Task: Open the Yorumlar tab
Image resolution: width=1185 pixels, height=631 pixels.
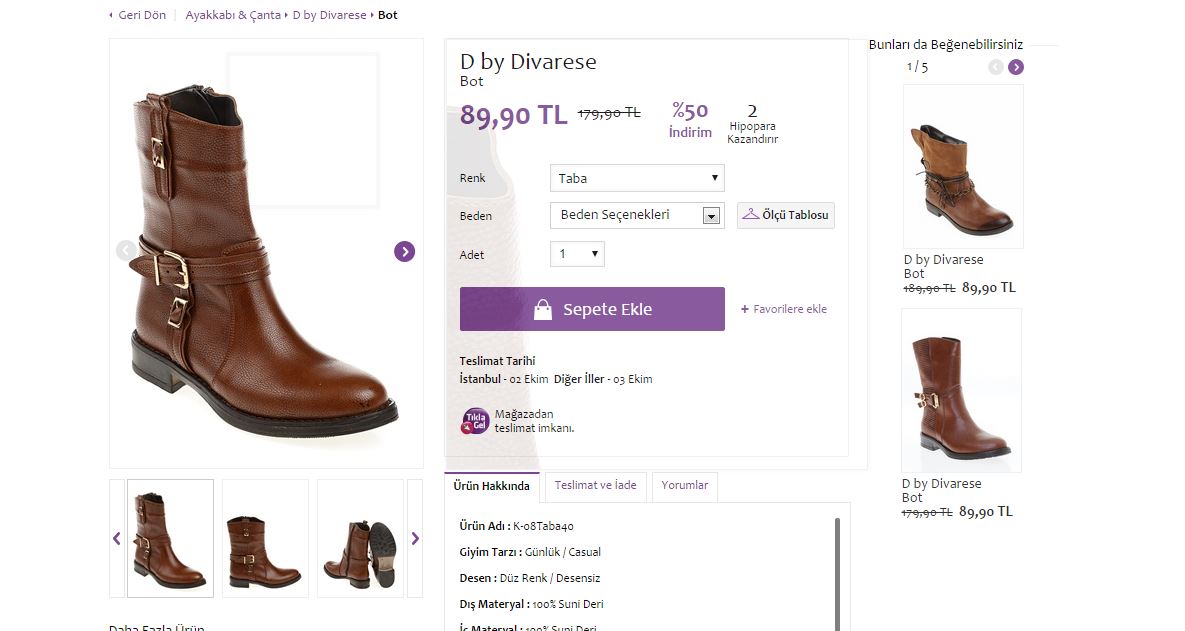Action: tap(684, 486)
